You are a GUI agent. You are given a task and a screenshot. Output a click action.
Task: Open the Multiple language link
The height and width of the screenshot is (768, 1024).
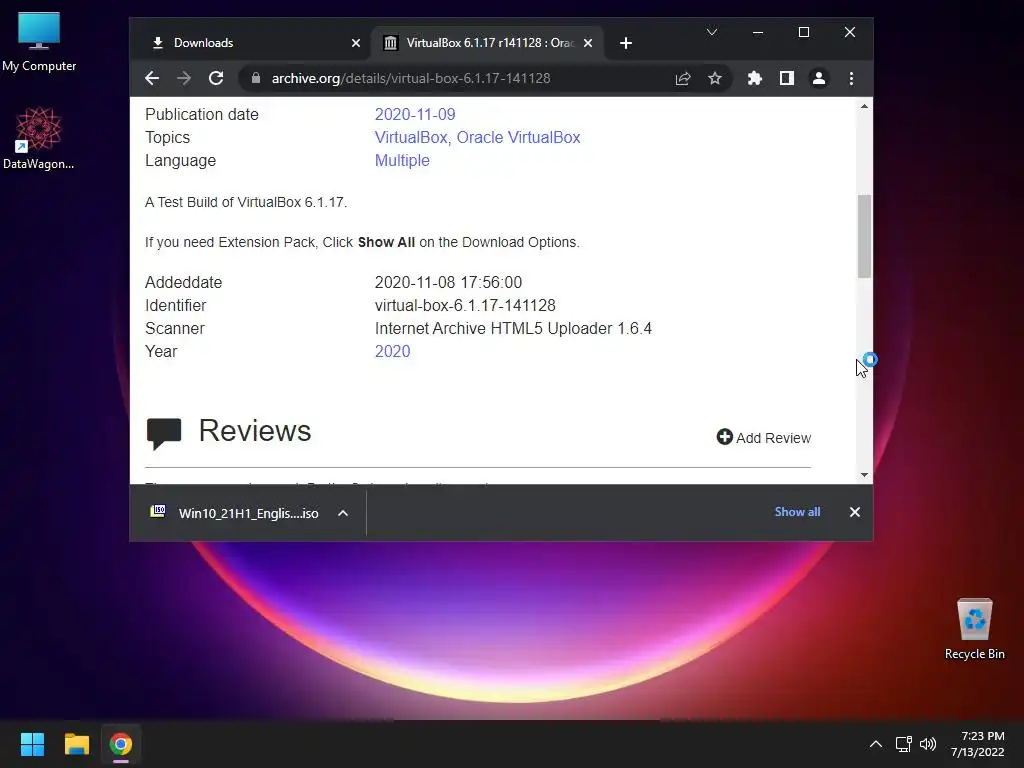pyautogui.click(x=402, y=161)
